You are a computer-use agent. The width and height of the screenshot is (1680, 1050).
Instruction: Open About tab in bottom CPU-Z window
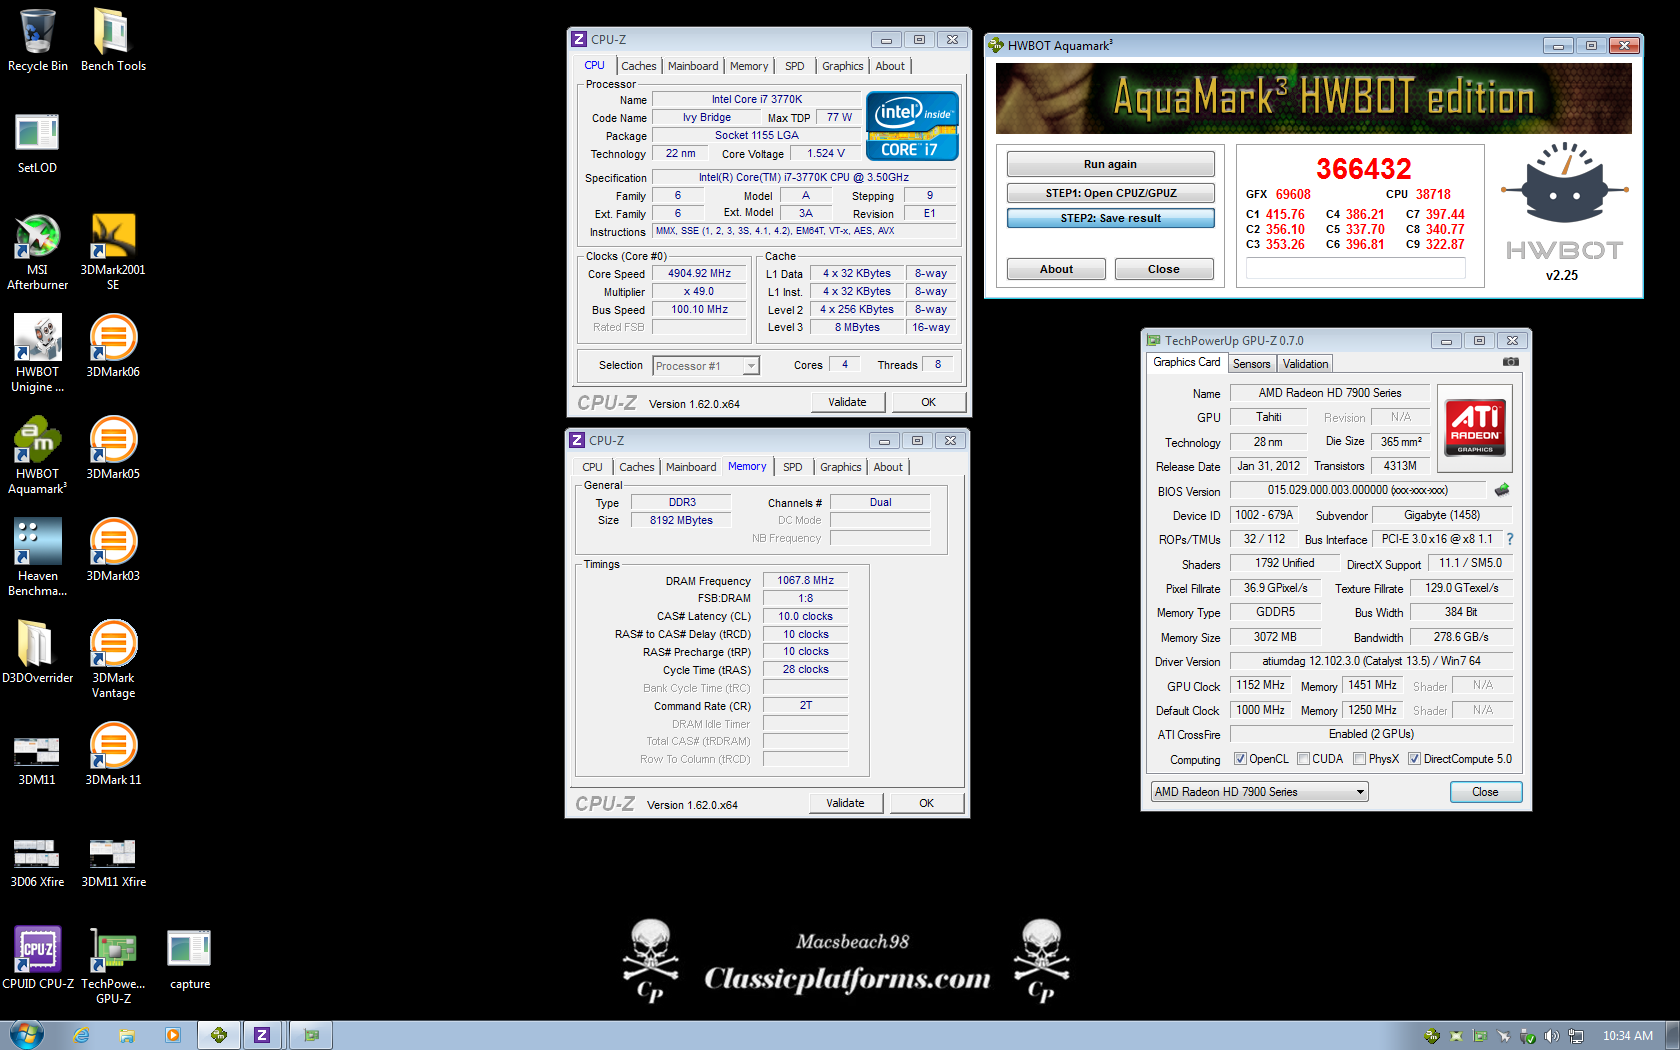coord(888,467)
